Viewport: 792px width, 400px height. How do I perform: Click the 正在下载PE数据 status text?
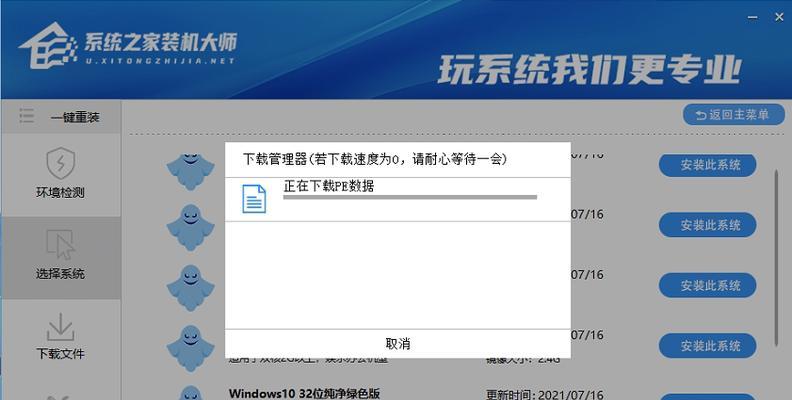click(x=329, y=186)
